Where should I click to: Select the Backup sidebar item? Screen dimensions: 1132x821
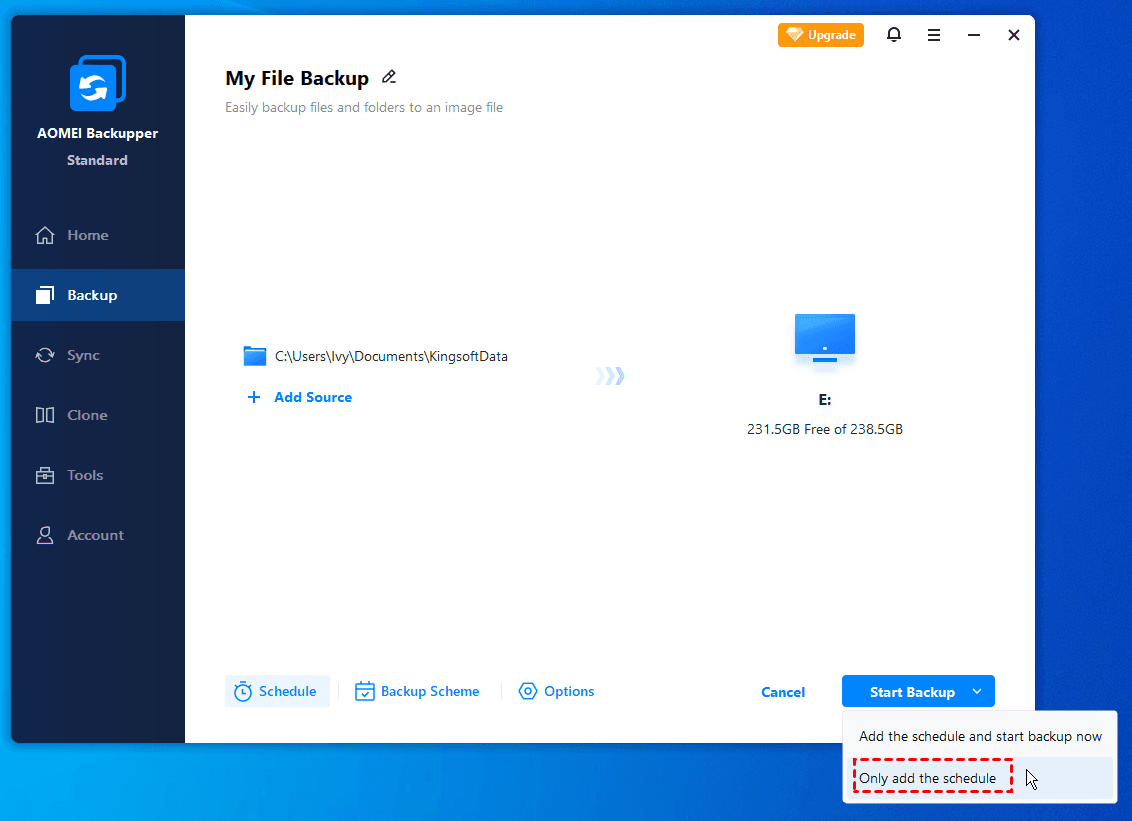(x=97, y=295)
